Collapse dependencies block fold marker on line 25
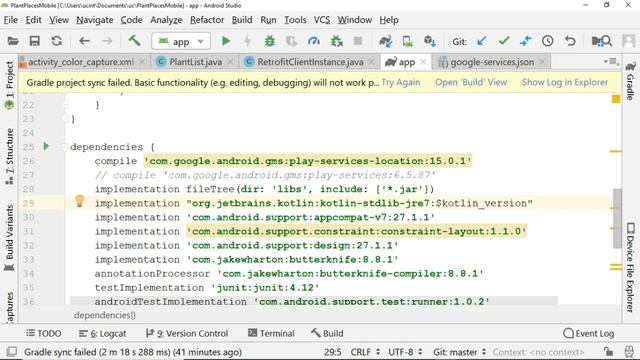The height and width of the screenshot is (360, 640). [x=64, y=147]
